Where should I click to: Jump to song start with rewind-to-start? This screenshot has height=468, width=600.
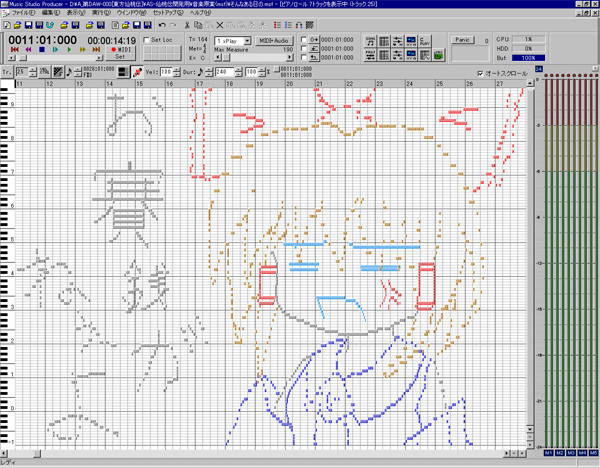point(15,50)
